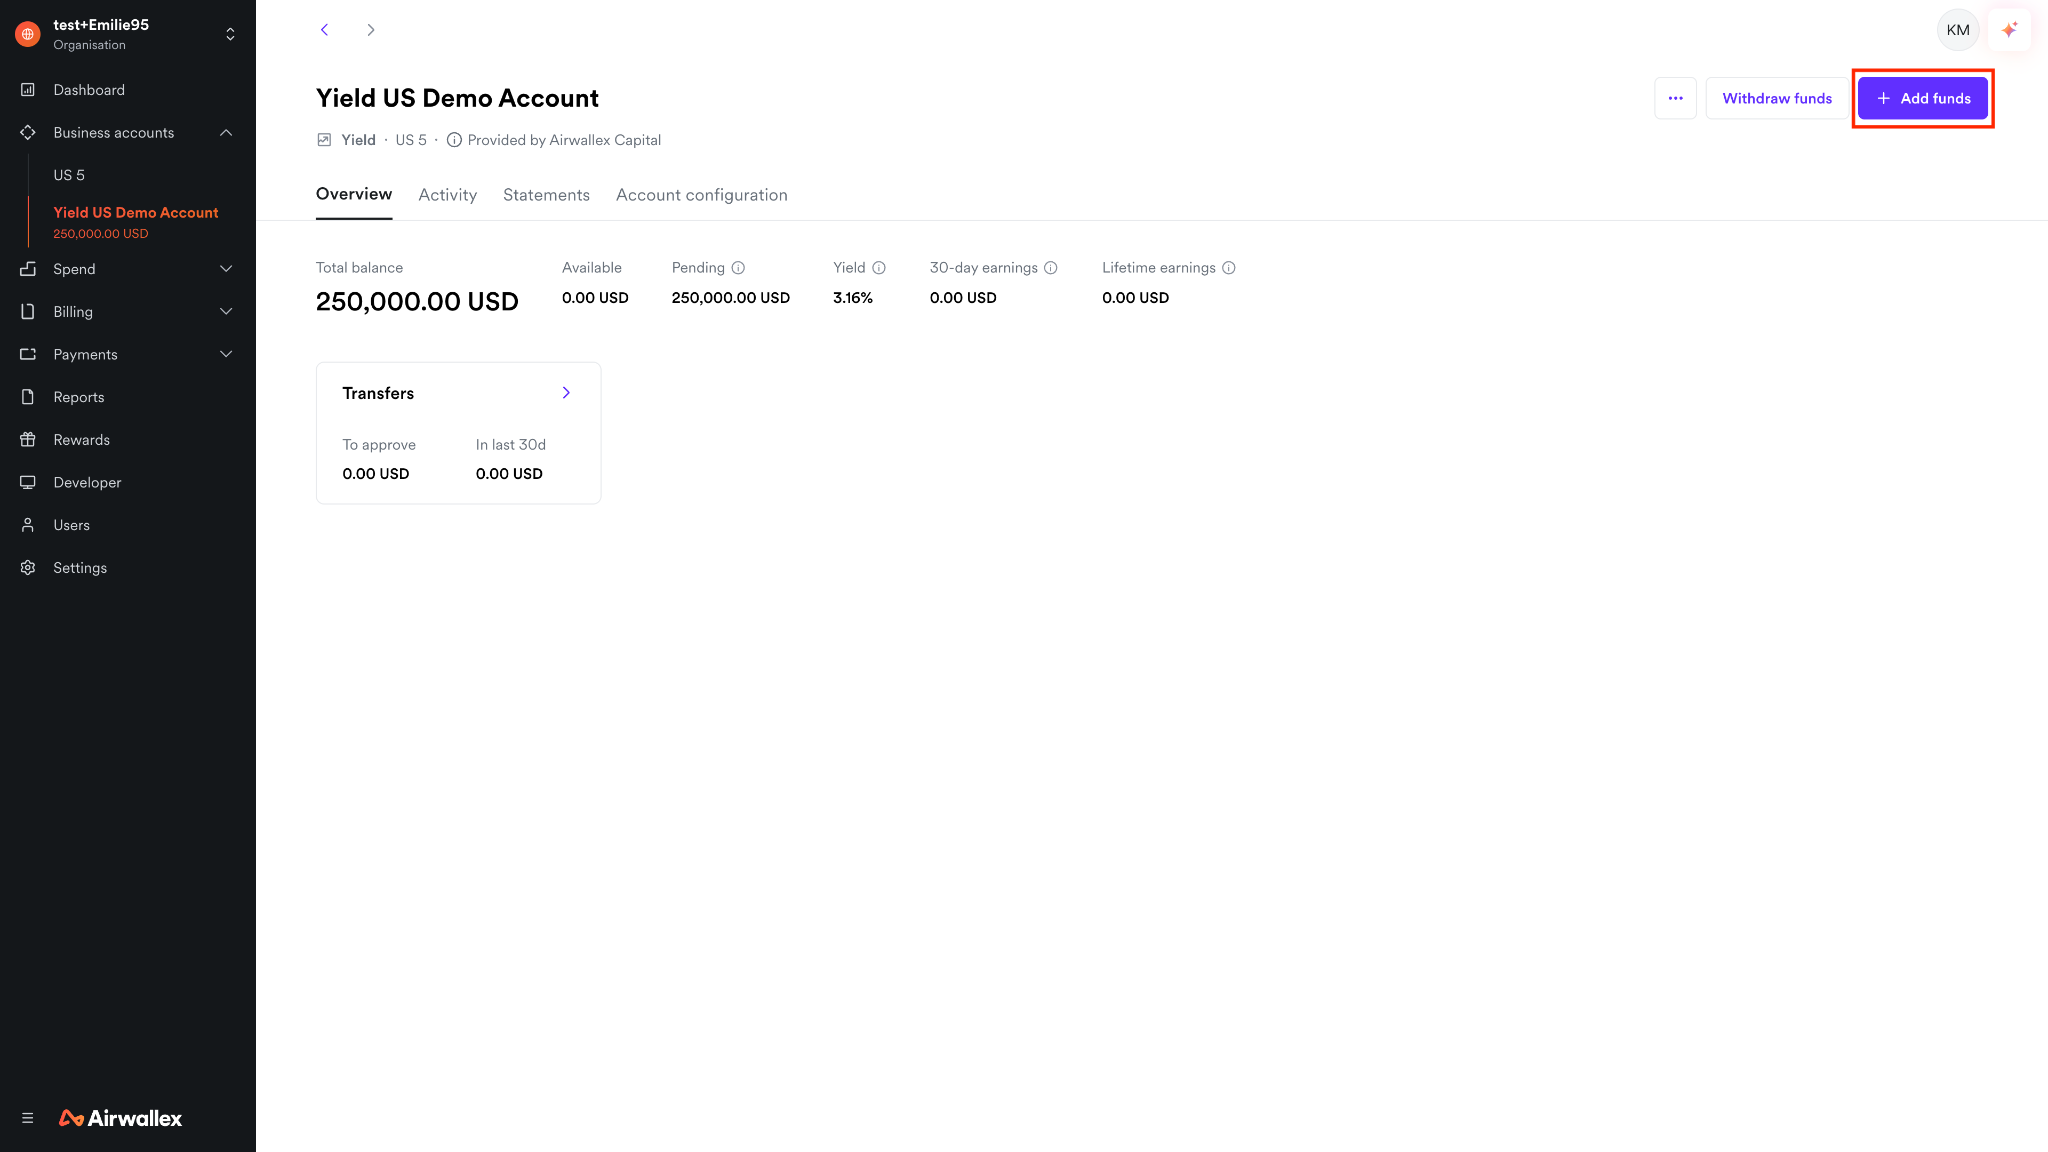
Task: Click the organisation globe avatar icon
Action: [28, 34]
